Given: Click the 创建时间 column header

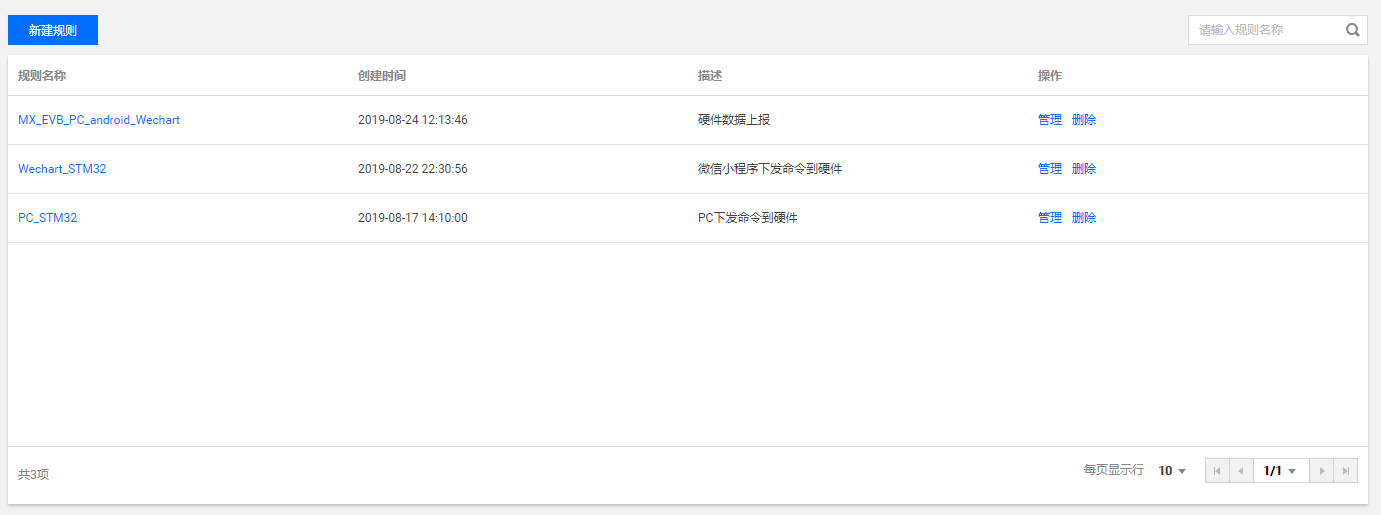Looking at the screenshot, I should tap(382, 75).
